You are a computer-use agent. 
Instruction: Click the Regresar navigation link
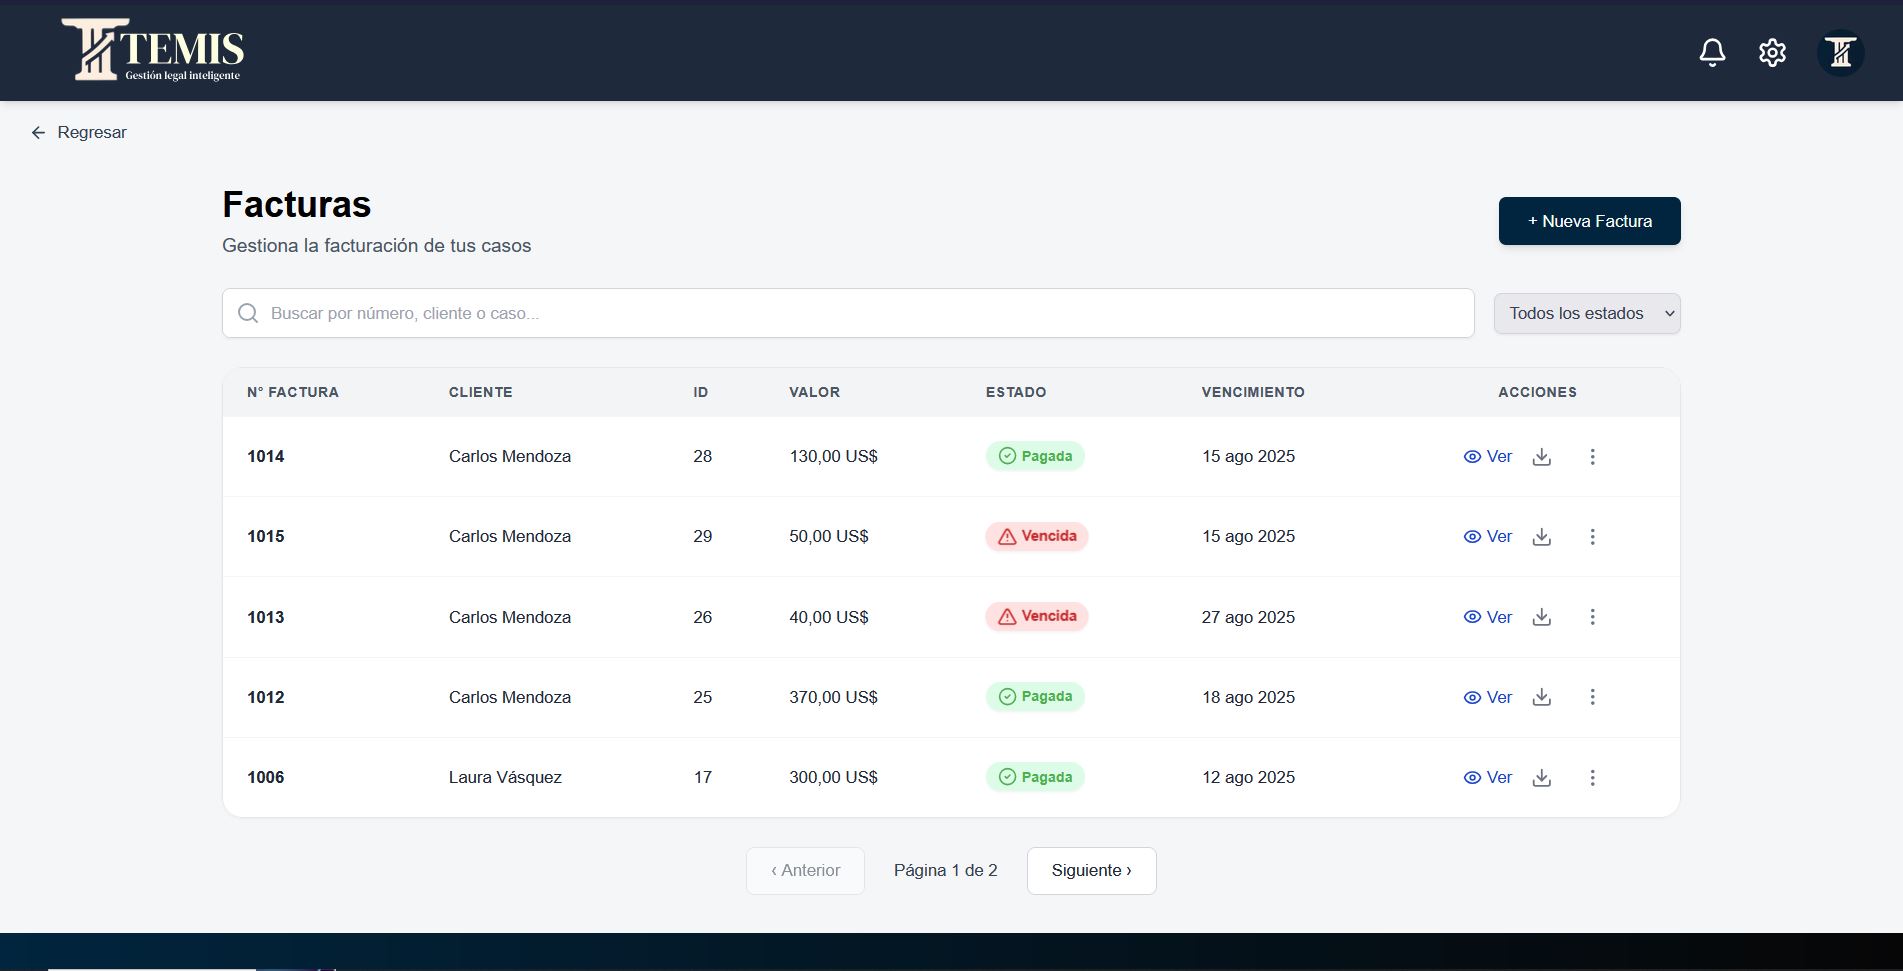[x=92, y=132]
